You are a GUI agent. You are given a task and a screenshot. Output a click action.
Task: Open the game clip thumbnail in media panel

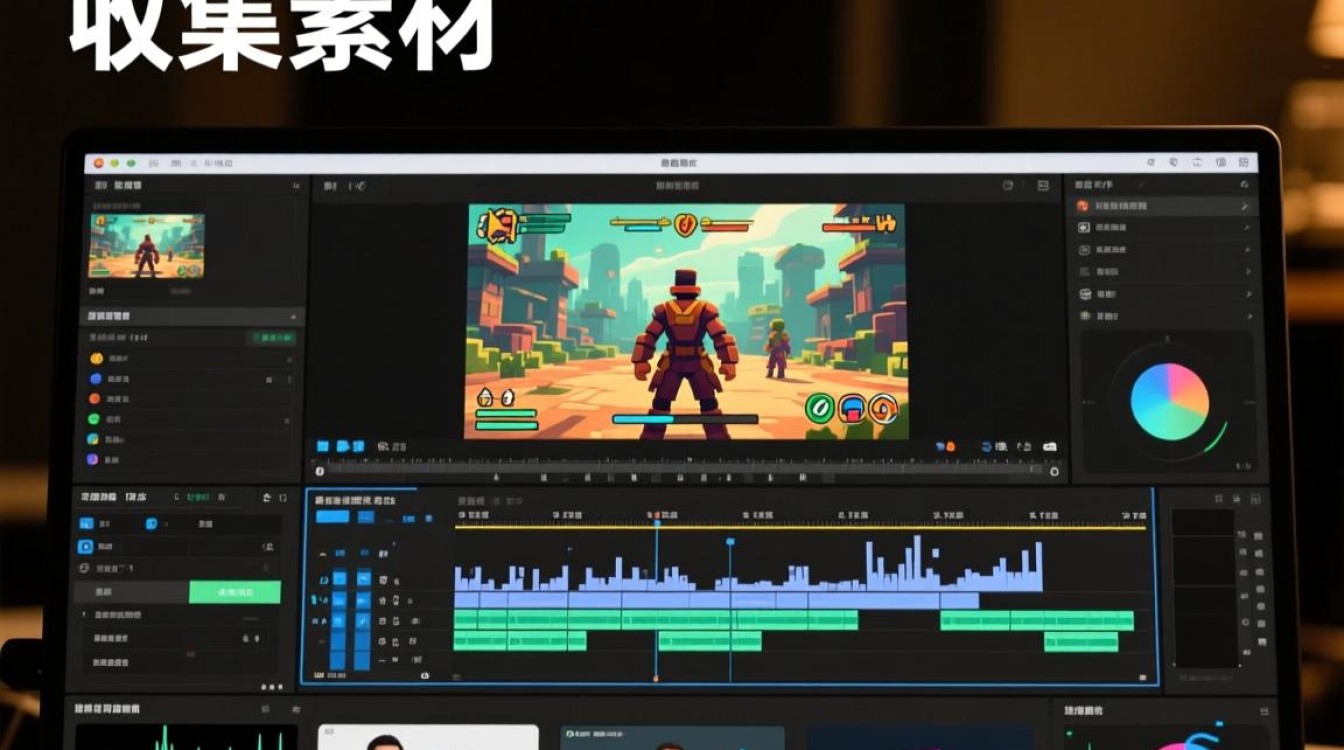click(146, 246)
